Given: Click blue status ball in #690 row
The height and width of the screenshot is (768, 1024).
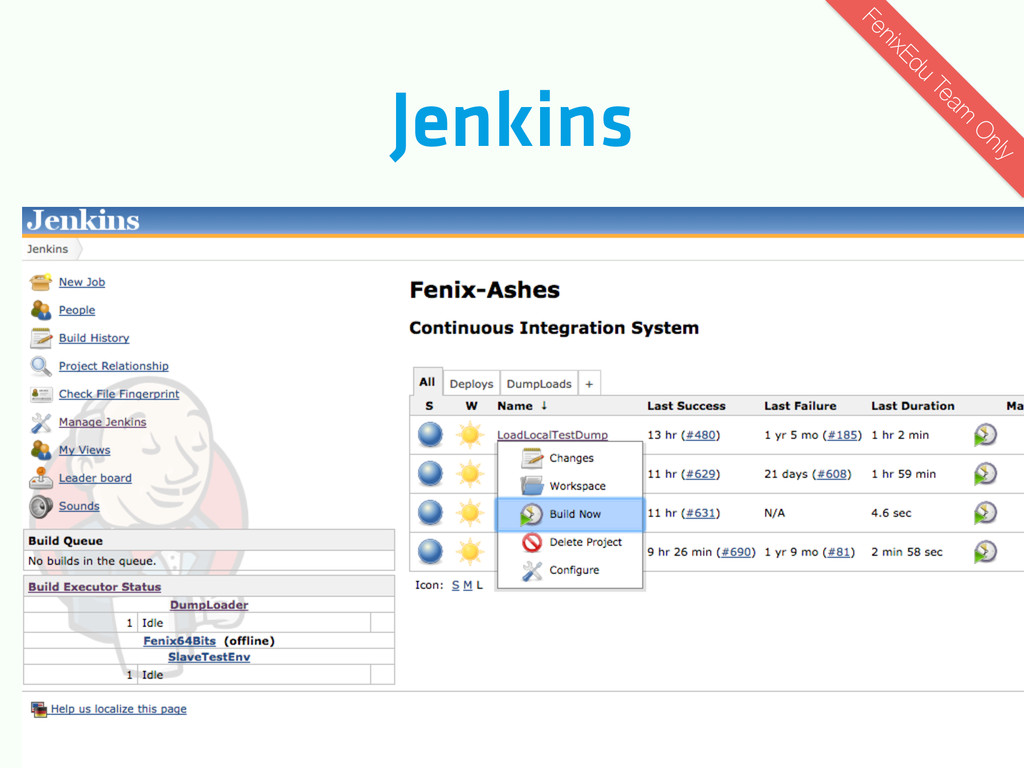Looking at the screenshot, I should 430,552.
